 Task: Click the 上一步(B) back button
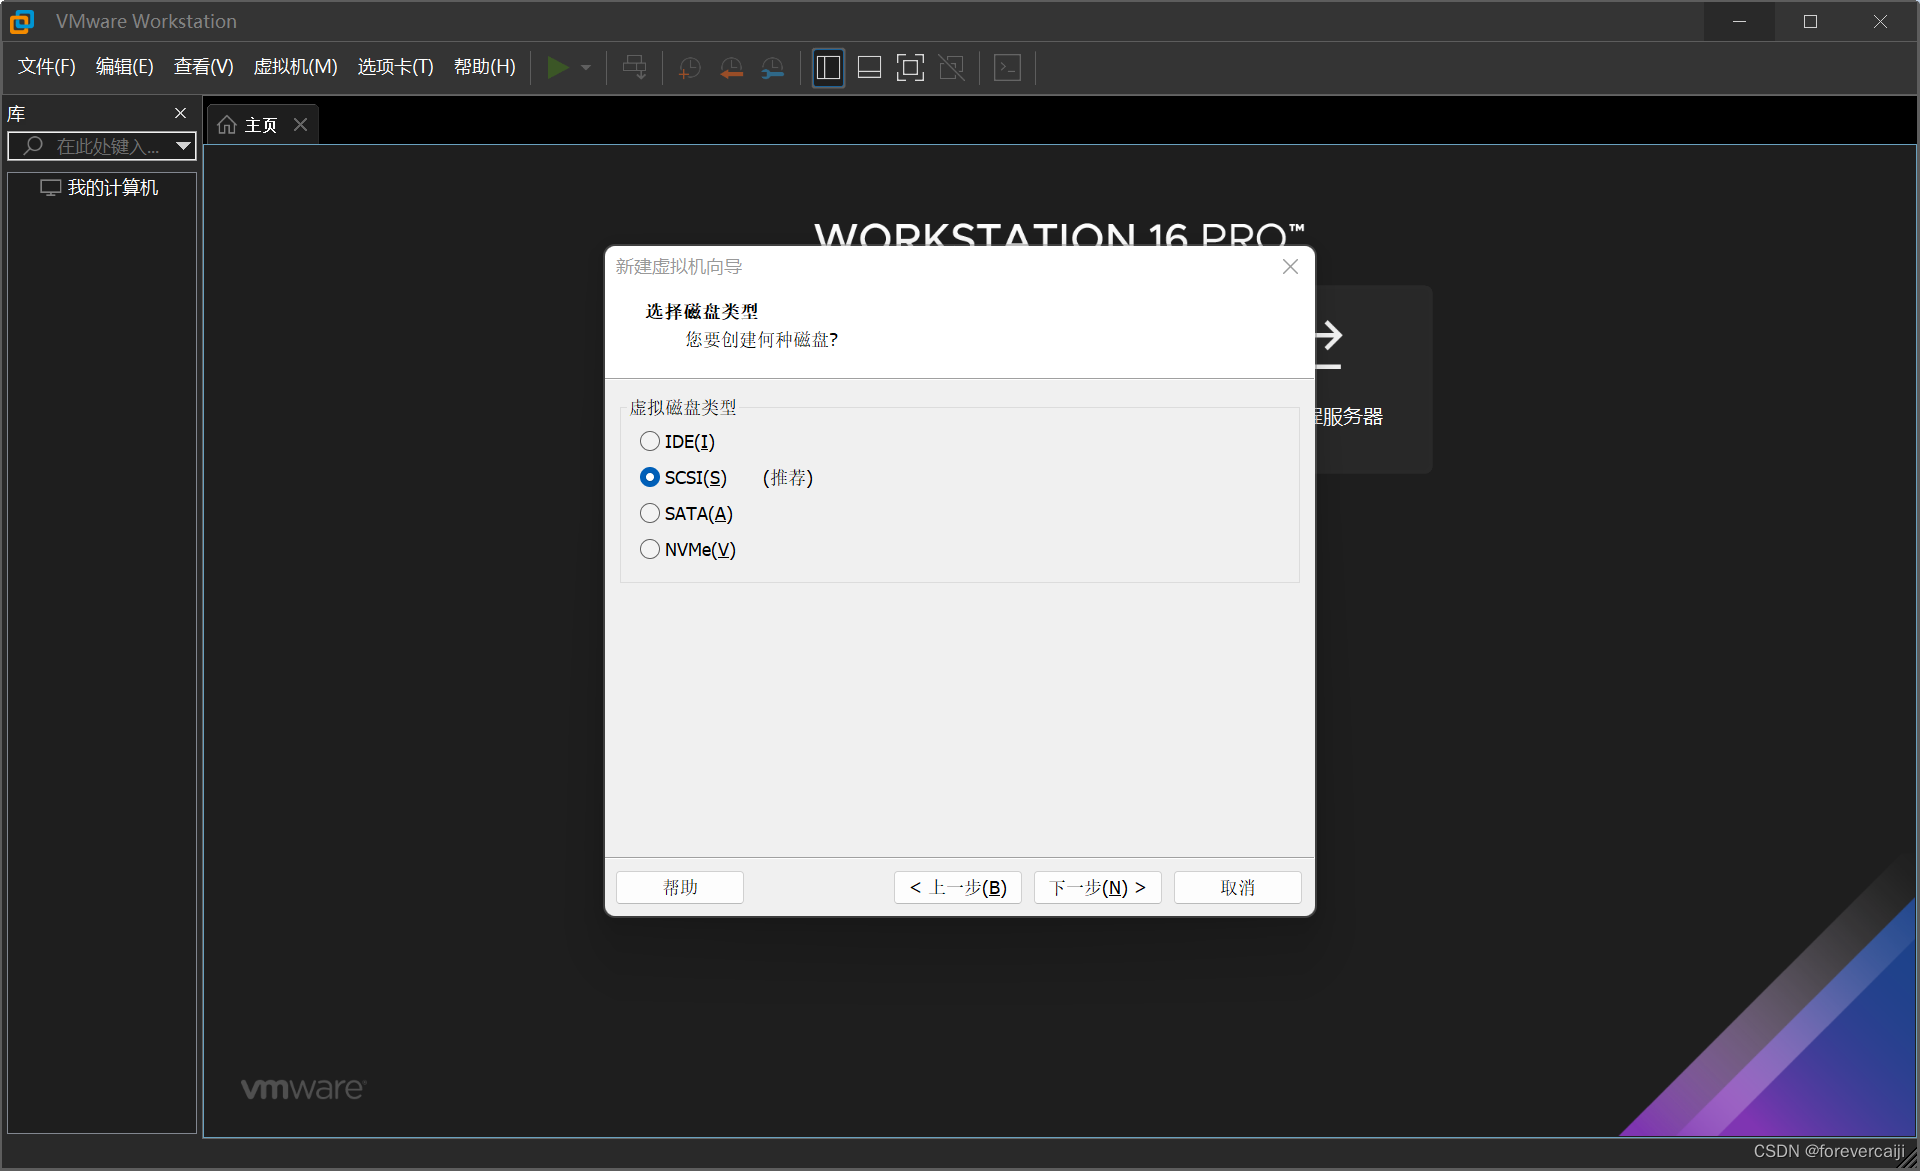pyautogui.click(x=957, y=887)
